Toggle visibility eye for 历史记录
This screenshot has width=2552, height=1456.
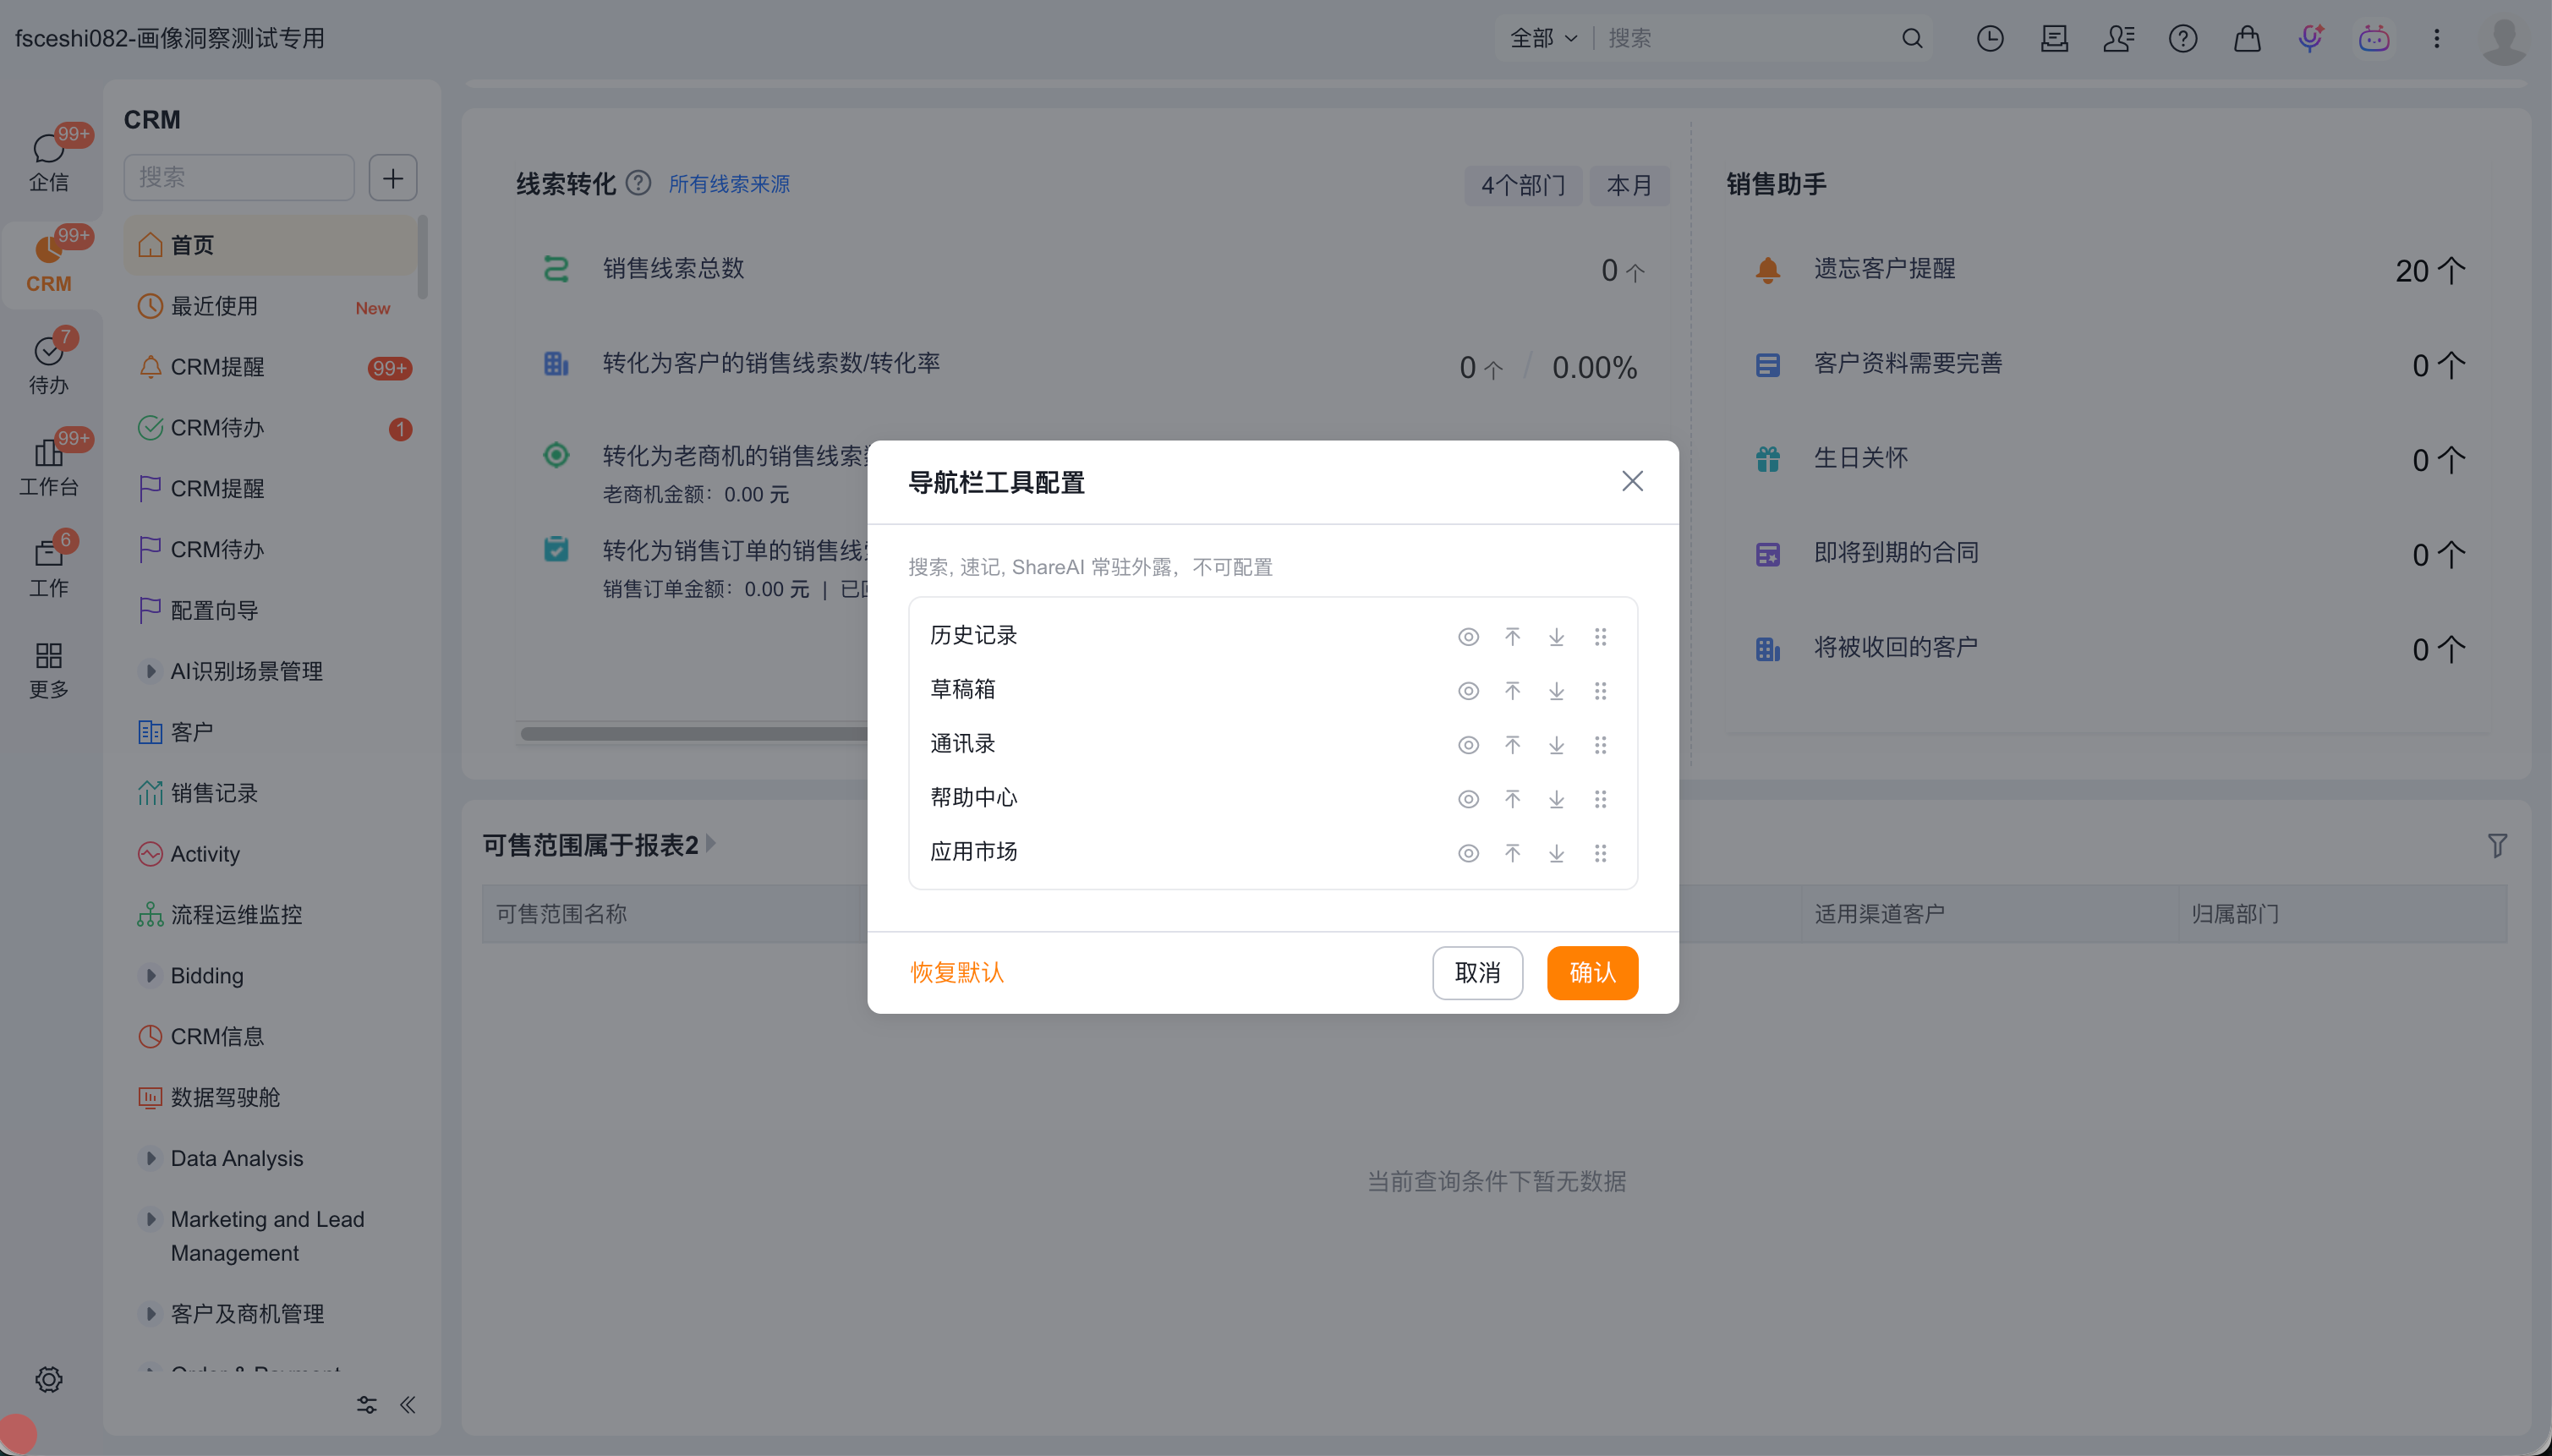[1467, 636]
